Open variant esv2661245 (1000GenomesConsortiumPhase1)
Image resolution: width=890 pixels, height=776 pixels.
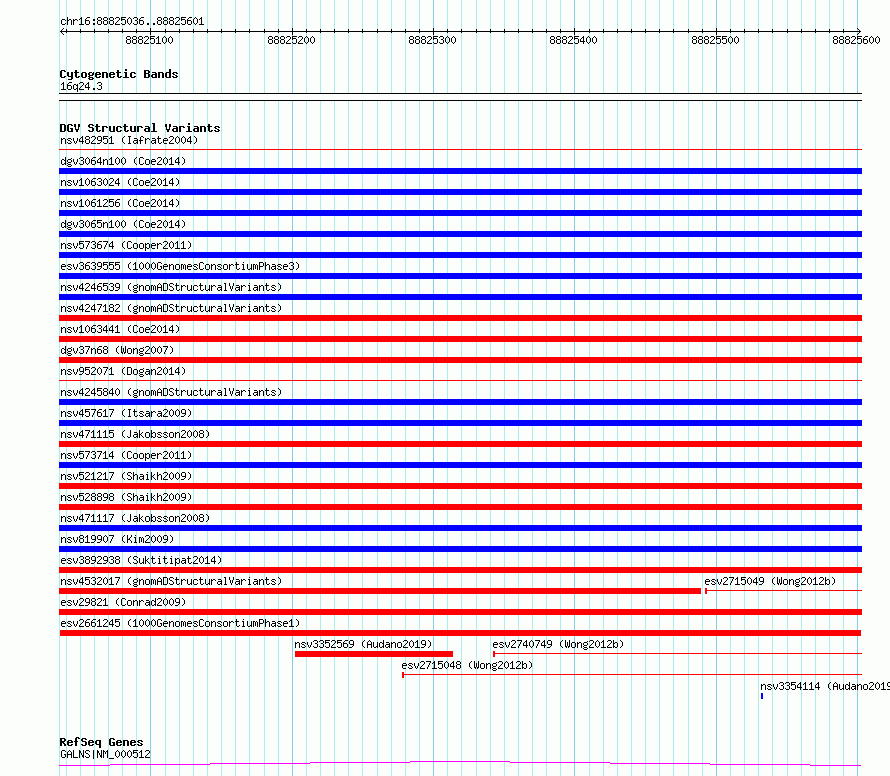[180, 623]
